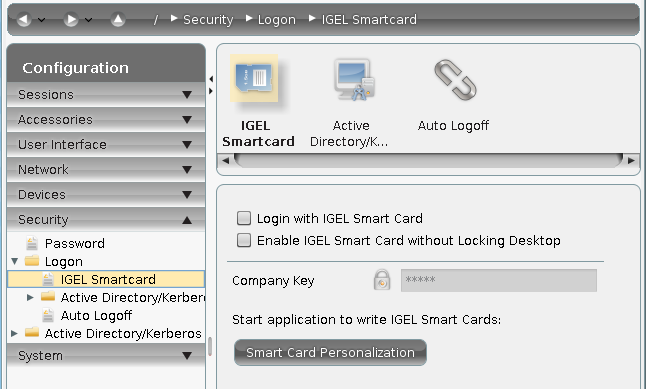647x389 pixels.
Task: Click the IGEL Smartcard large card icon
Action: pyautogui.click(x=254, y=78)
